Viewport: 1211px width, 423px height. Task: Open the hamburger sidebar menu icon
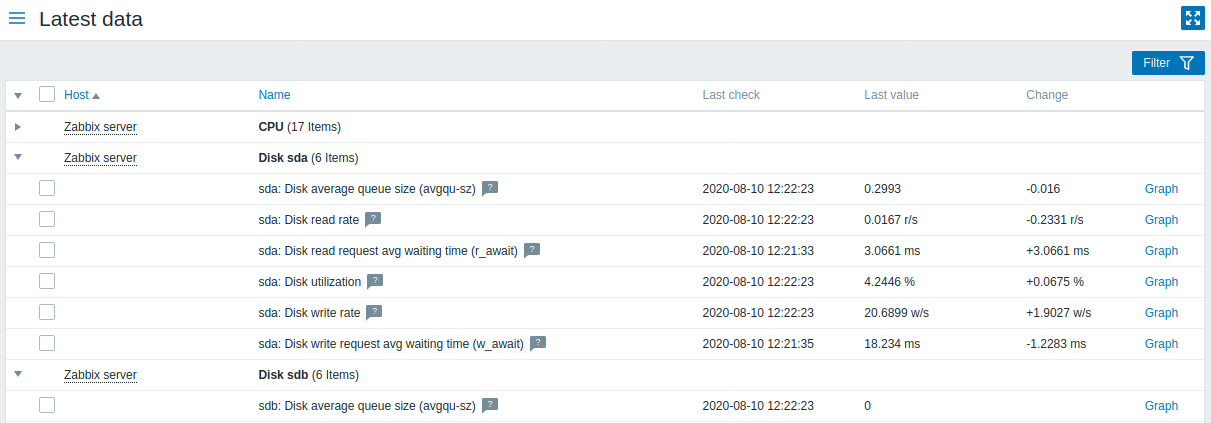tap(17, 18)
